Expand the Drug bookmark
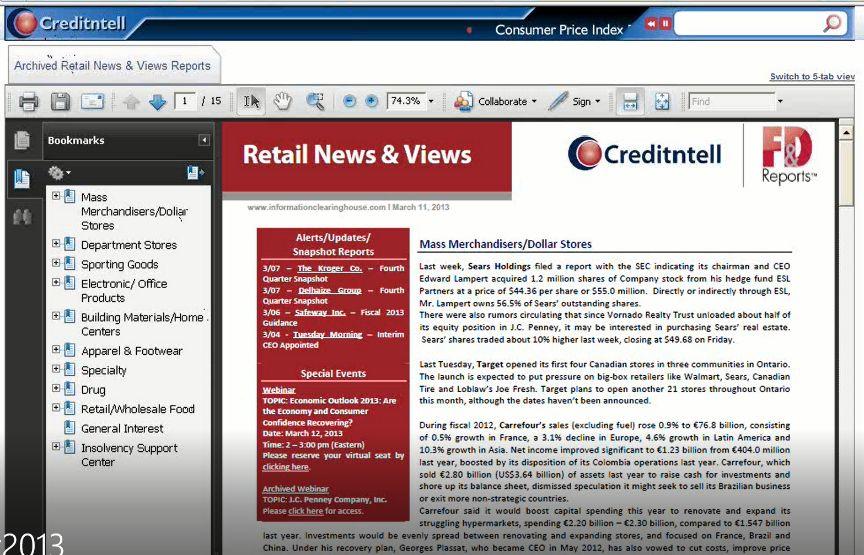Image resolution: width=864 pixels, height=555 pixels. (x=56, y=388)
